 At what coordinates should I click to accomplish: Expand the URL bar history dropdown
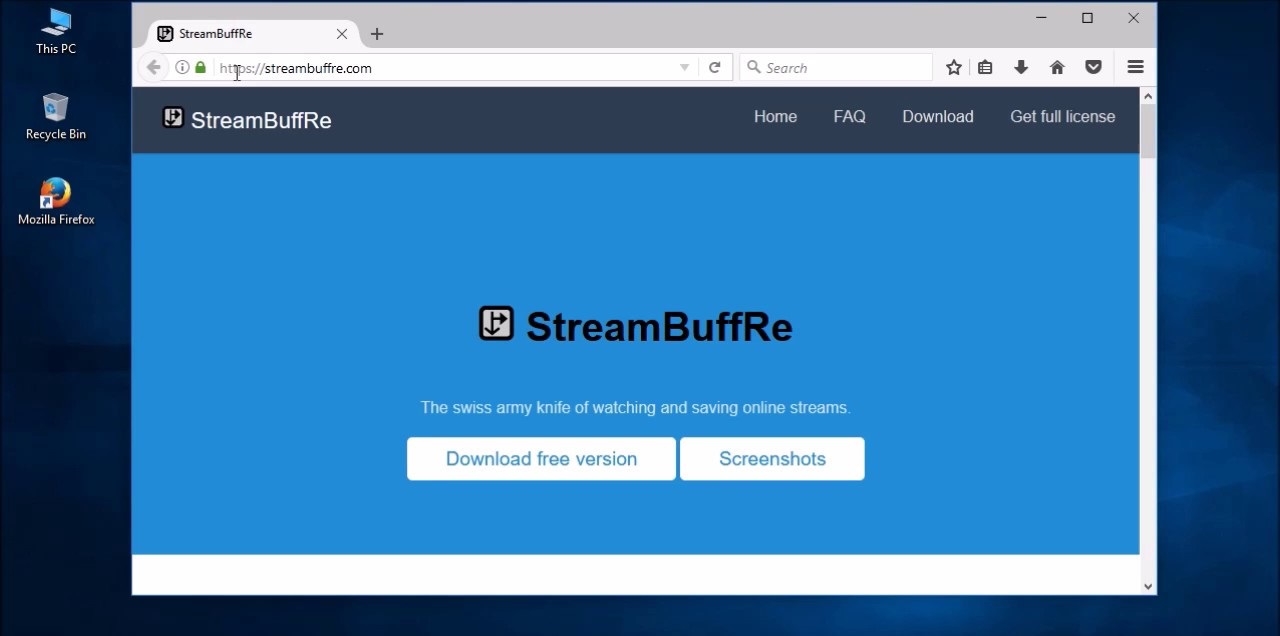pos(684,68)
